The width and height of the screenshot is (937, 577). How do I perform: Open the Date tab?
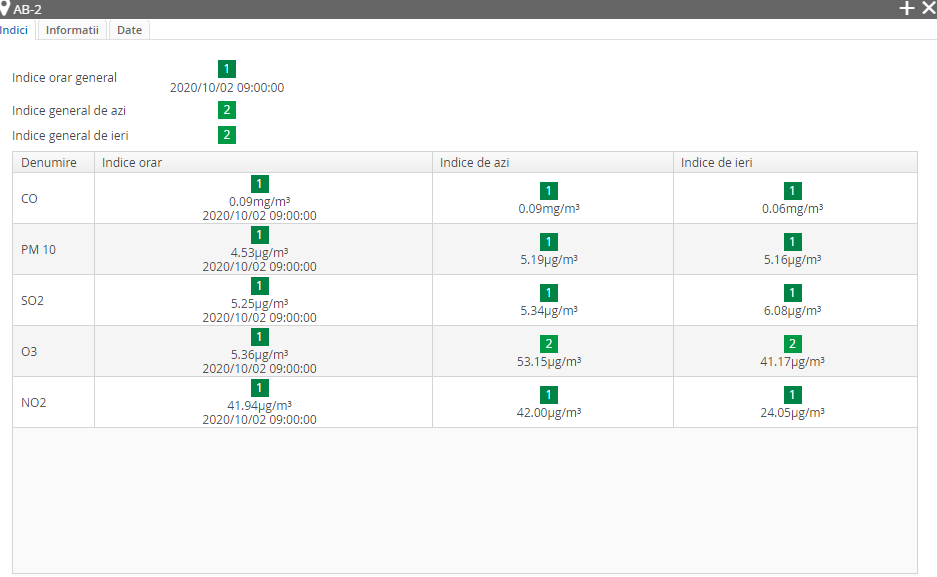click(129, 30)
